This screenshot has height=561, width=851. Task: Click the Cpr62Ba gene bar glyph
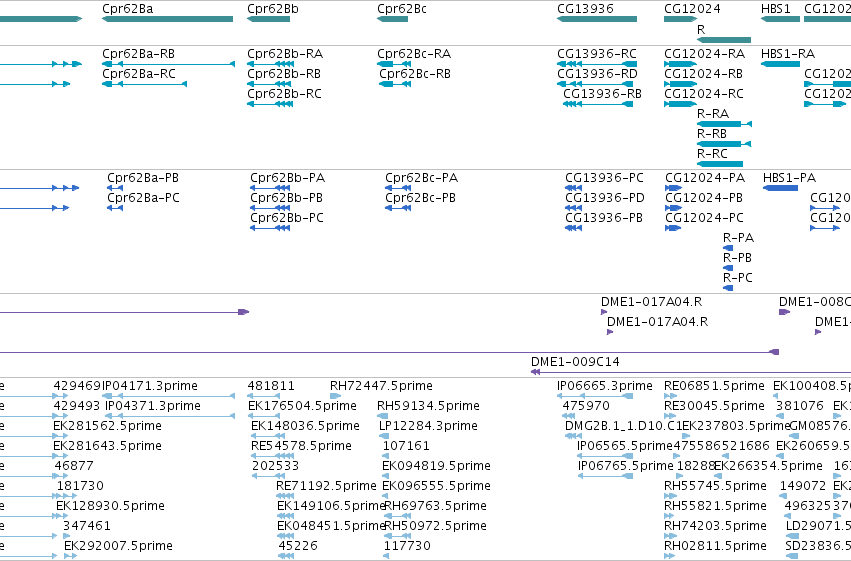click(x=167, y=19)
